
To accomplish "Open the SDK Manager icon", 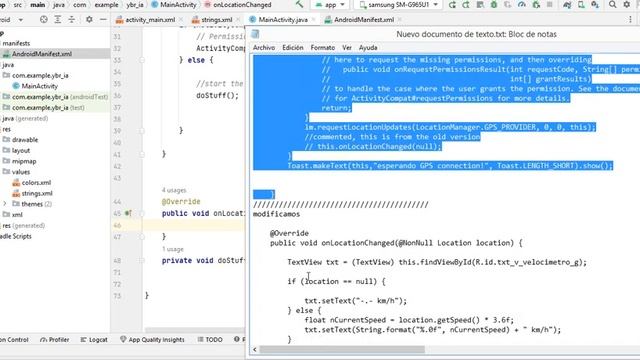I will 595,5.
